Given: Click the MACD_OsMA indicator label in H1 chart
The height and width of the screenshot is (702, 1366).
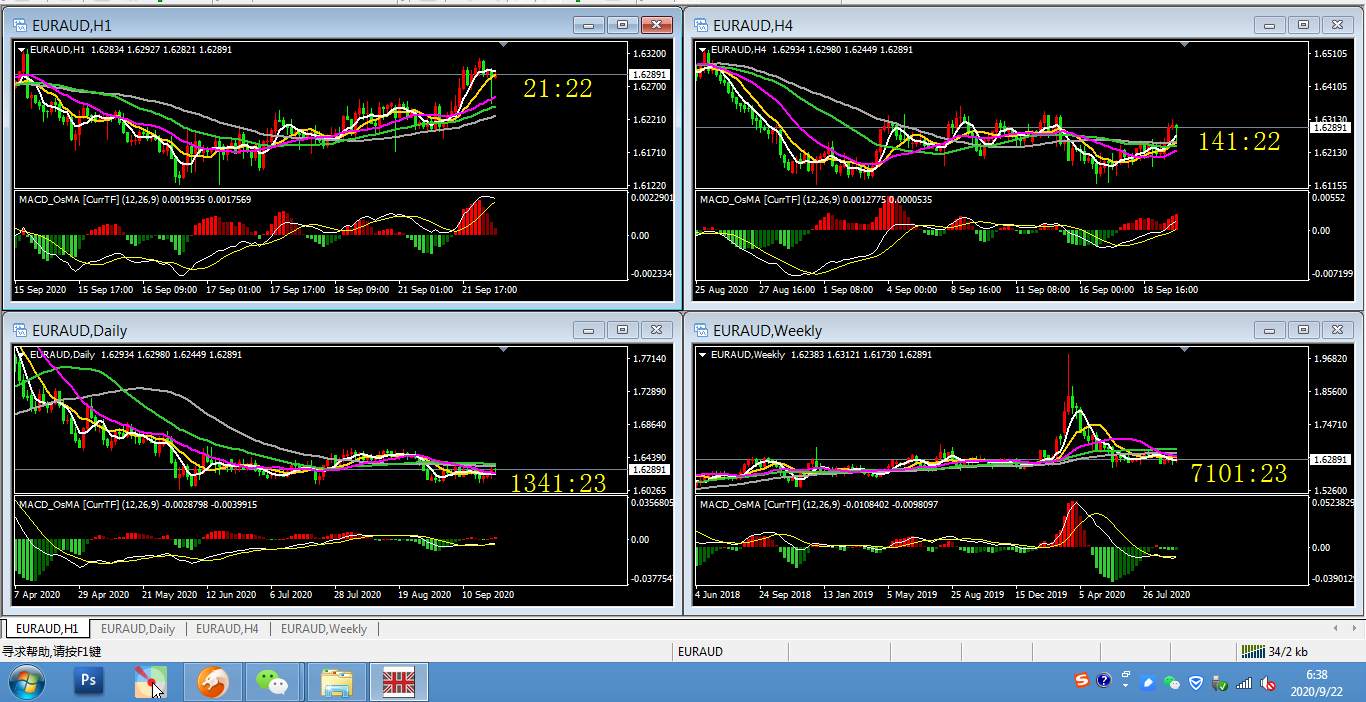Looking at the screenshot, I should 134,200.
